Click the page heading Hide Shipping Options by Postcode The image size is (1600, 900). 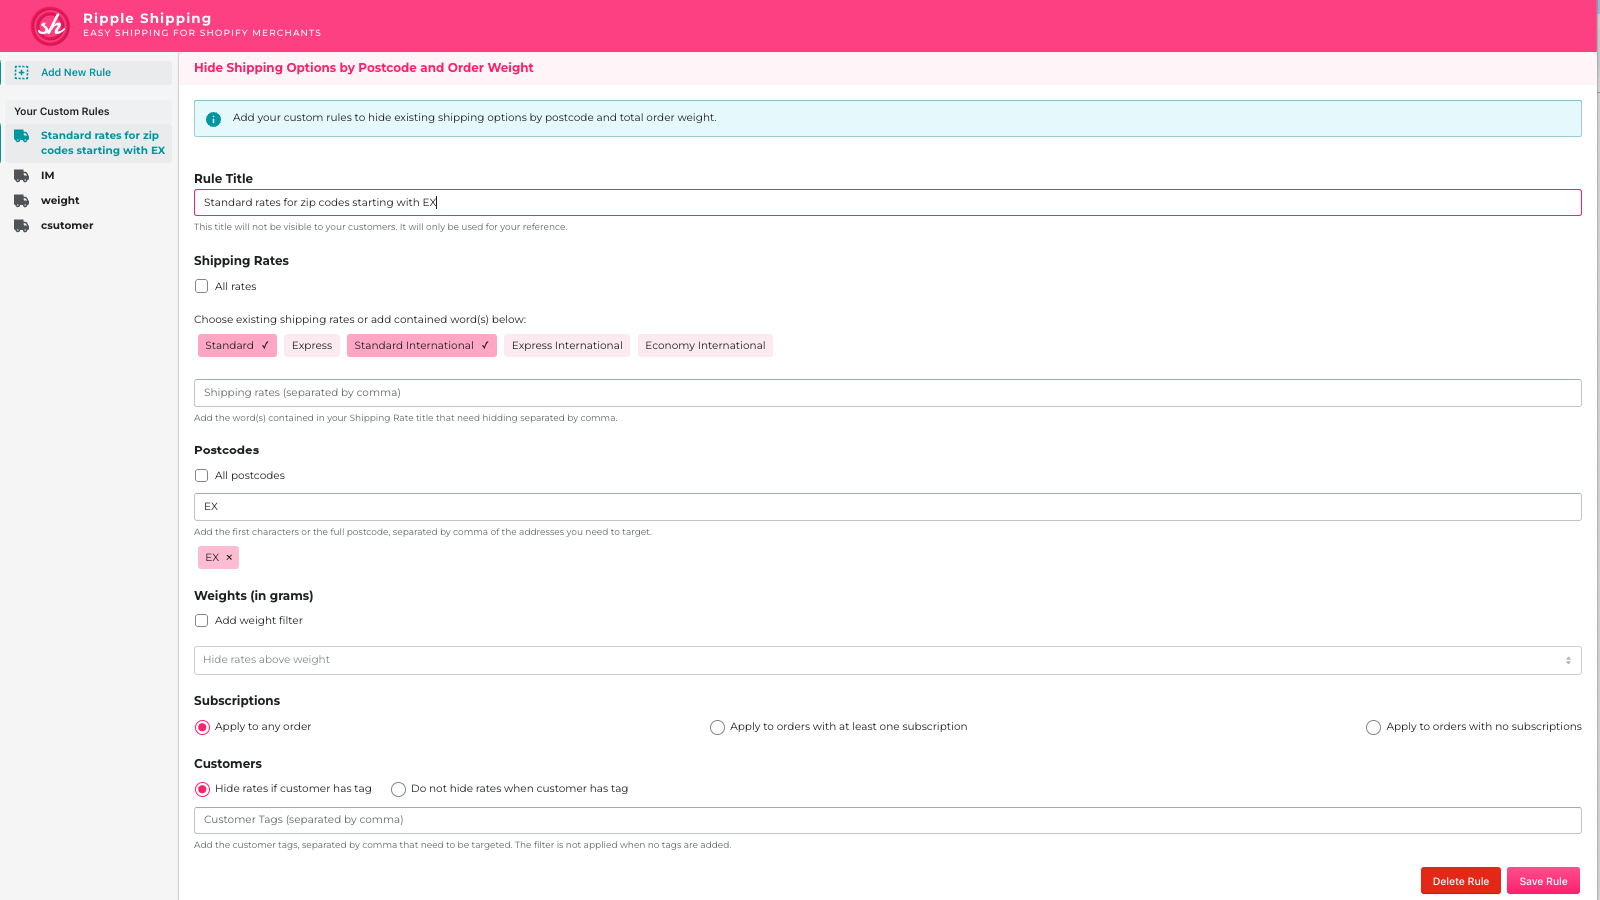pyautogui.click(x=364, y=68)
